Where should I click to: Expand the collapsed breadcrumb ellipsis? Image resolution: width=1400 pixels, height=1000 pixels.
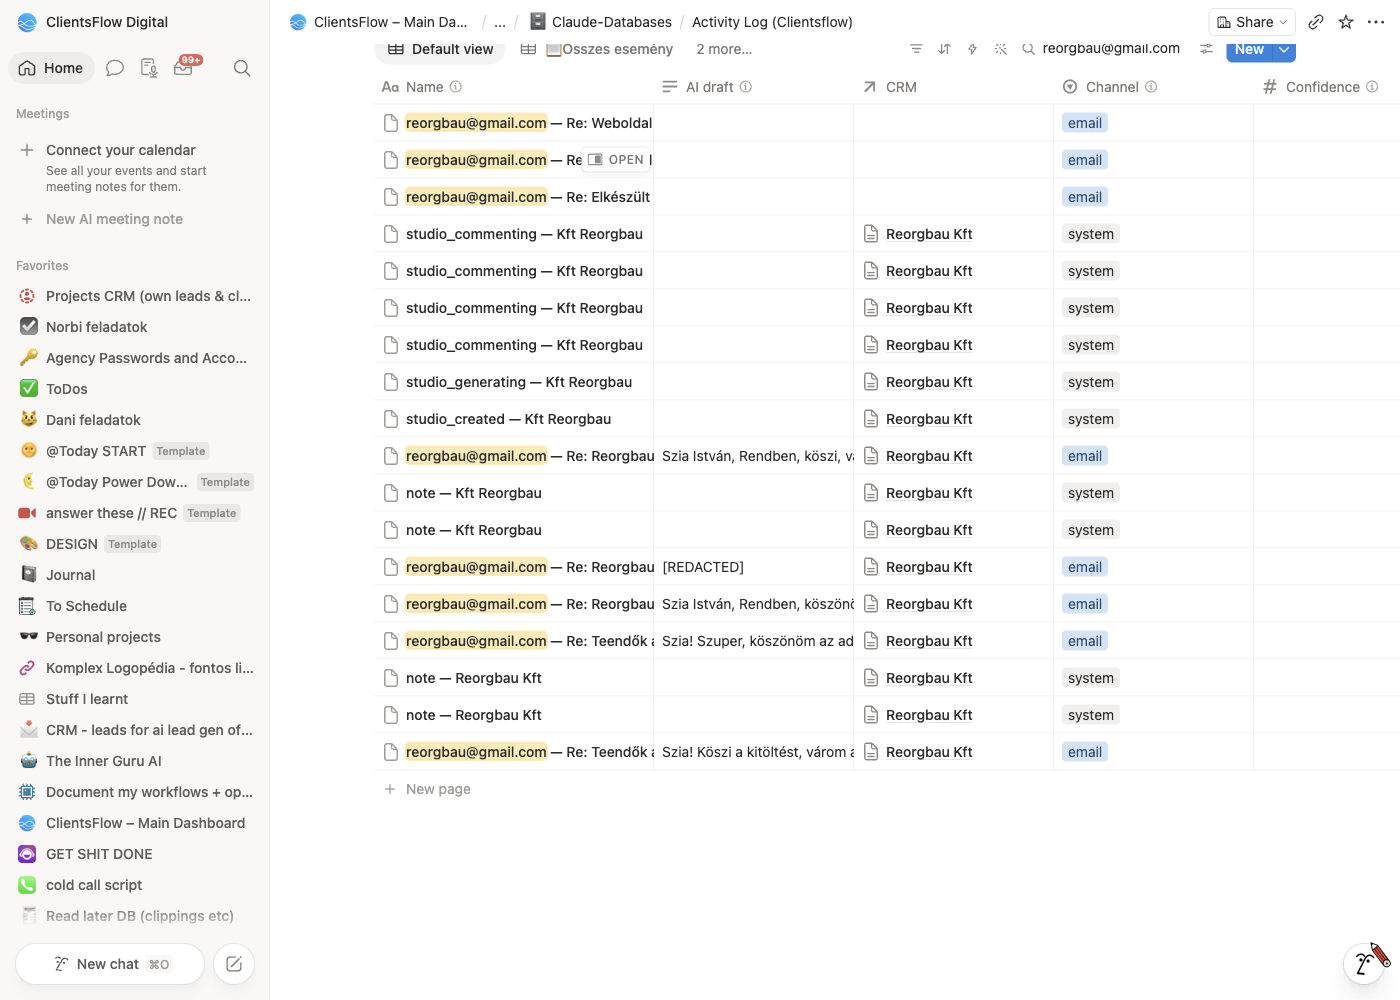(500, 22)
